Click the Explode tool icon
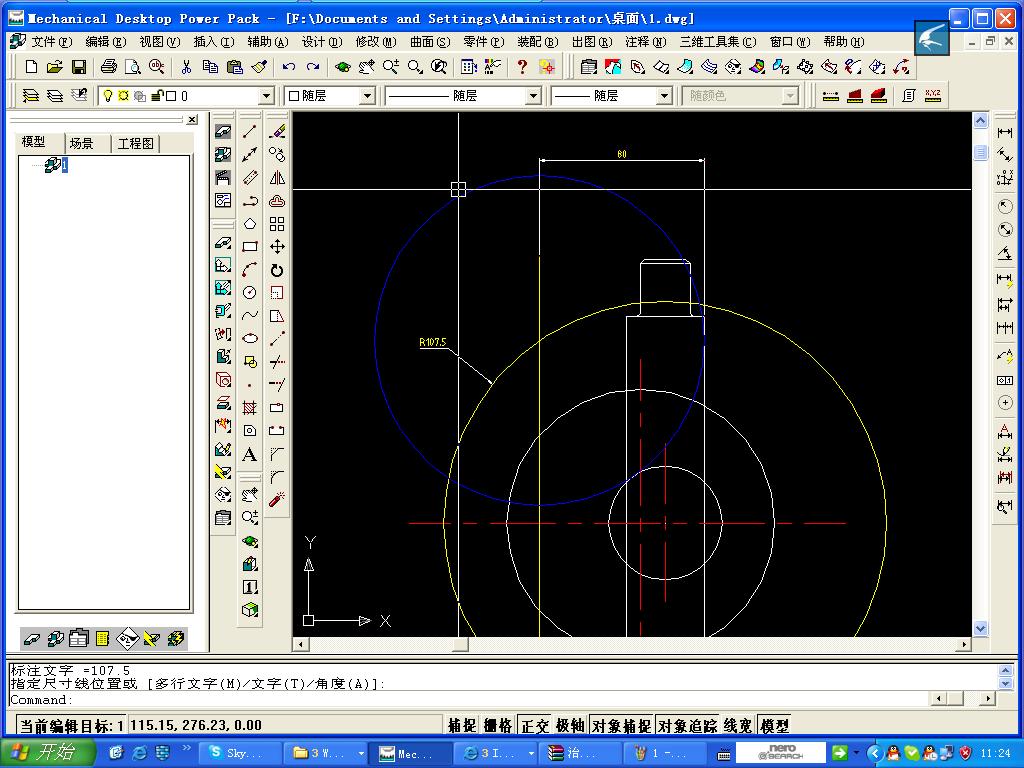Viewport: 1024px width, 768px height. click(277, 499)
